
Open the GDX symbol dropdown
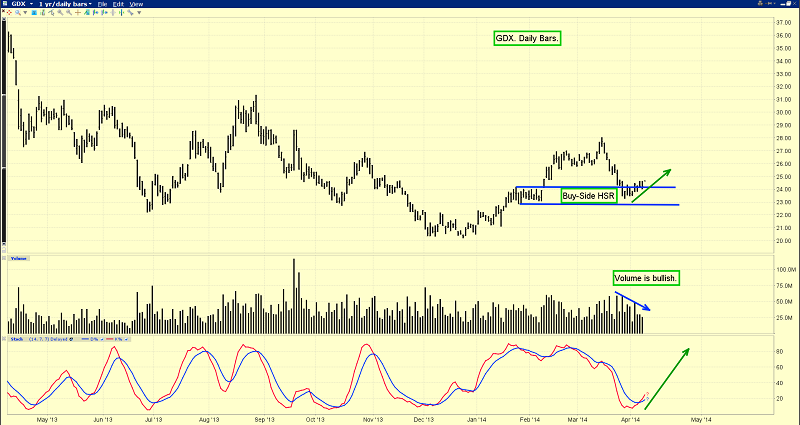click(x=18, y=4)
